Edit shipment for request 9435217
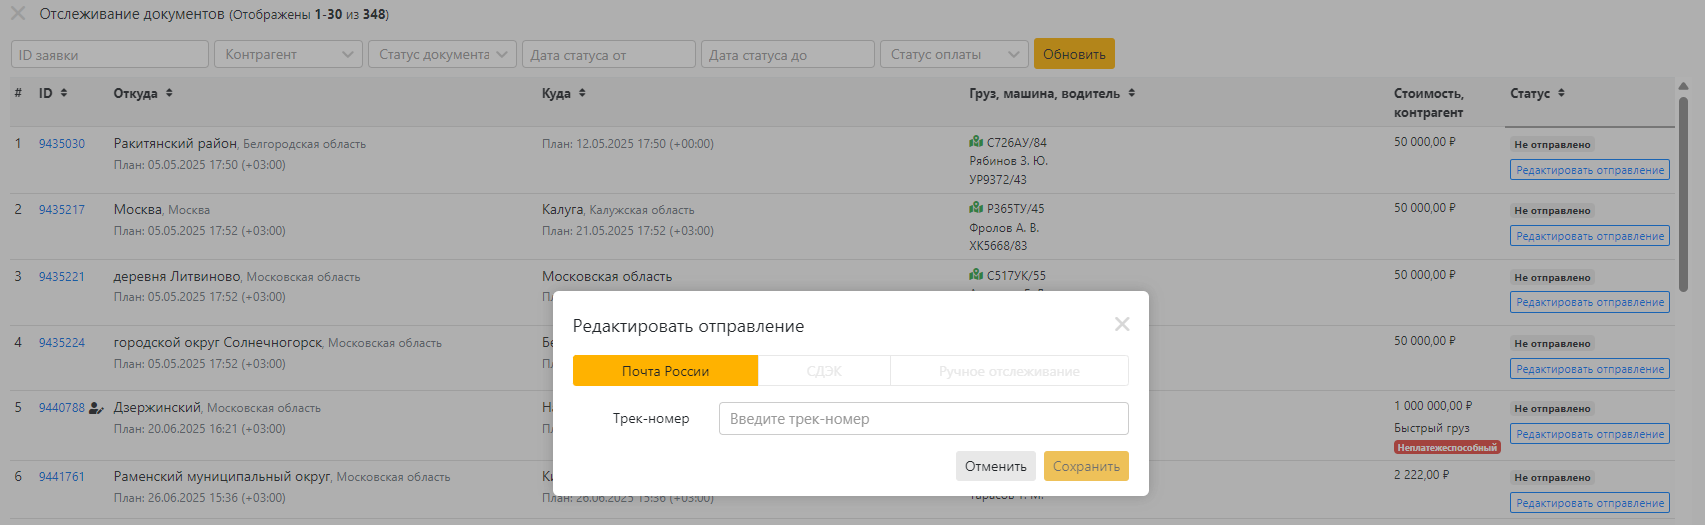The height and width of the screenshot is (525, 1705). point(1590,236)
